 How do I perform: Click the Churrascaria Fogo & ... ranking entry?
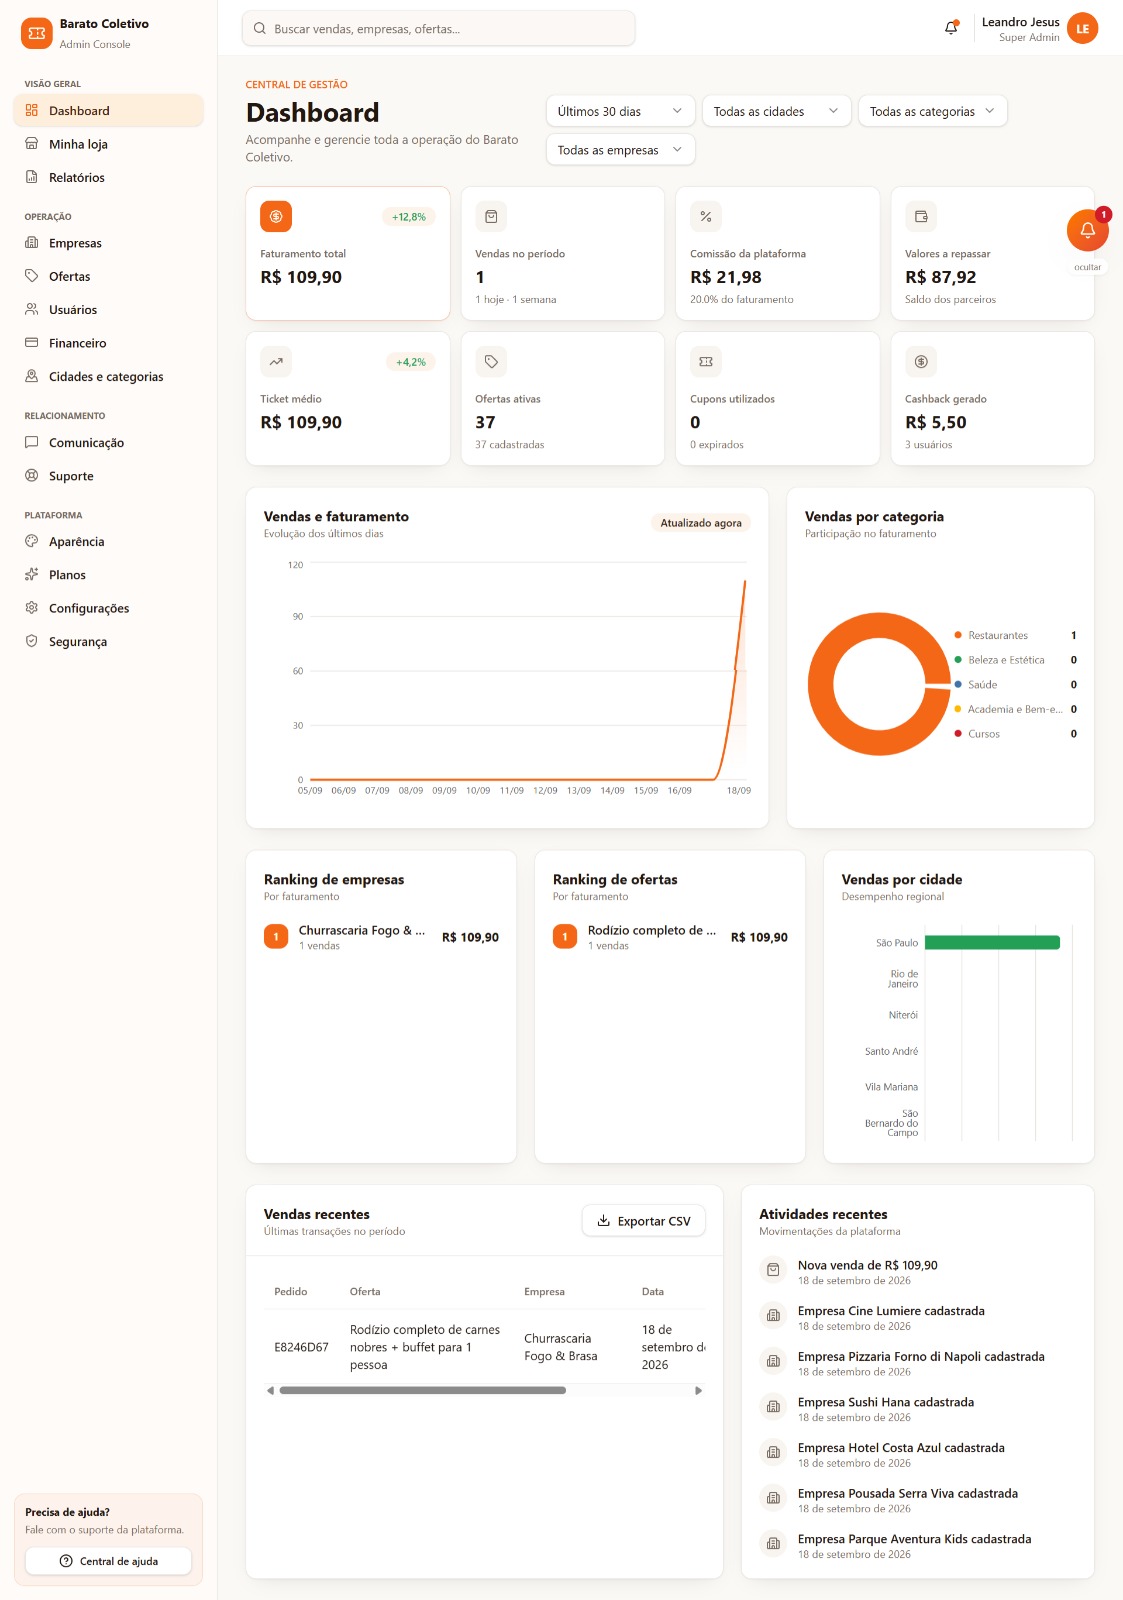point(381,937)
